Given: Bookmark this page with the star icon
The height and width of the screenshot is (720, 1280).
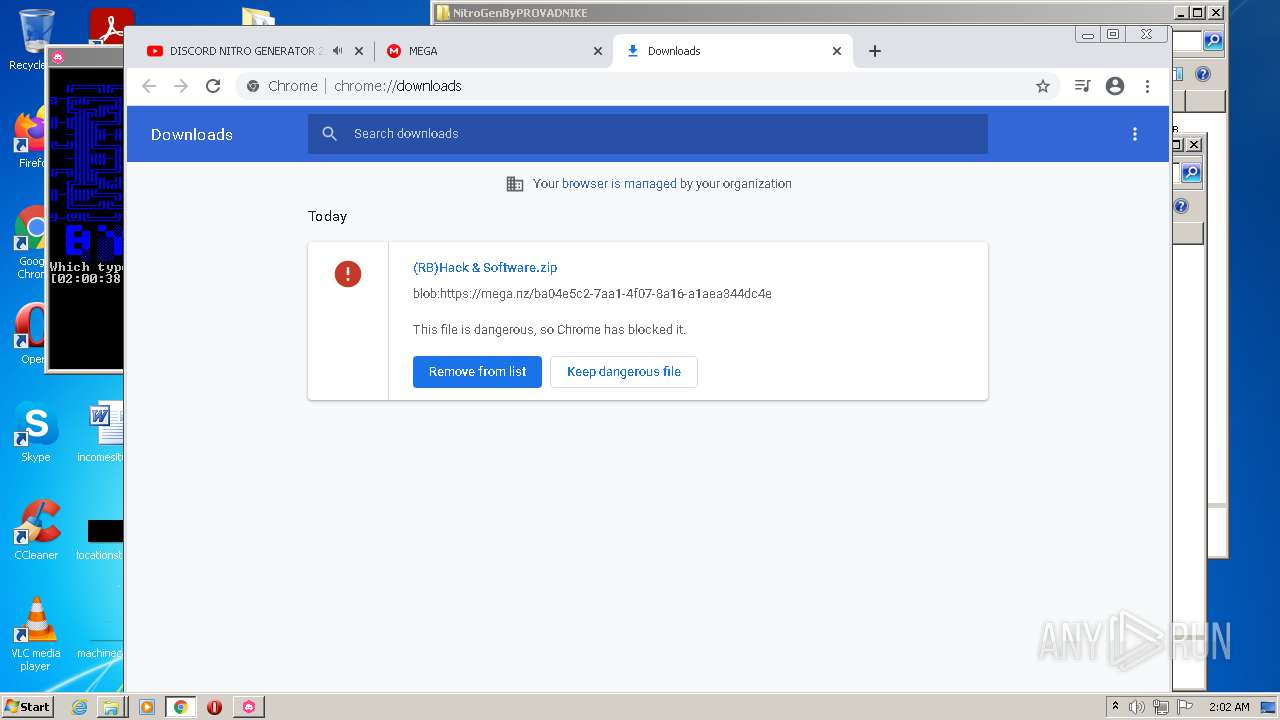Looking at the screenshot, I should tap(1043, 86).
